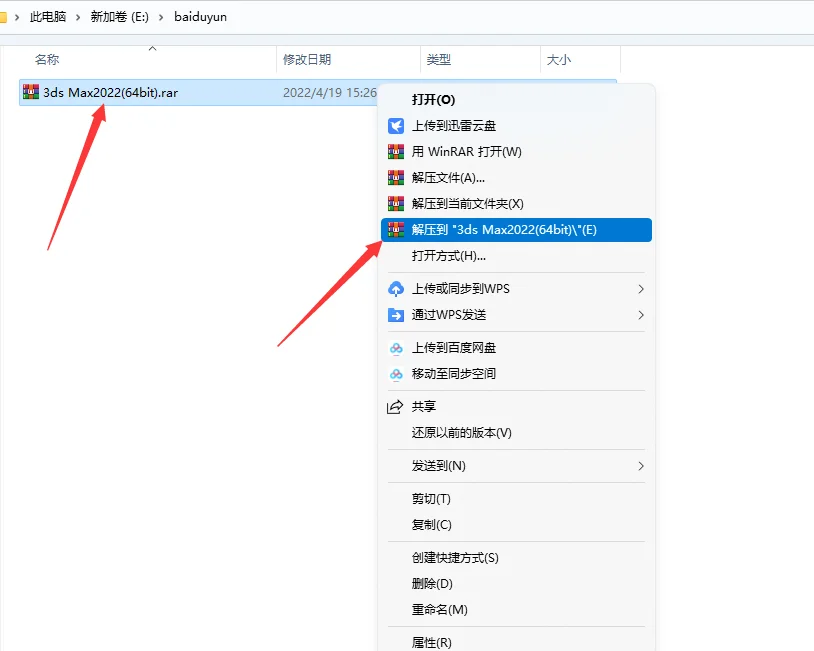Click the sort arrow above 名称 column

tap(152, 48)
